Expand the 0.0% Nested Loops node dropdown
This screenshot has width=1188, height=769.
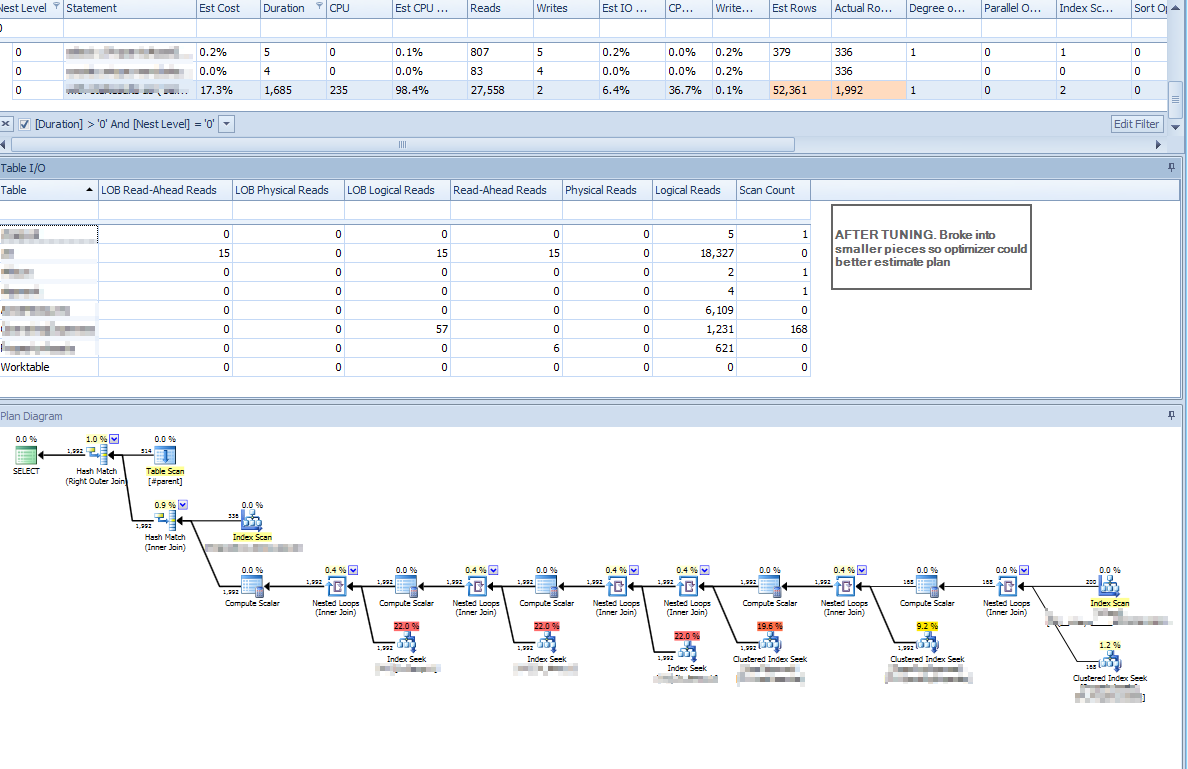pyautogui.click(x=1024, y=570)
